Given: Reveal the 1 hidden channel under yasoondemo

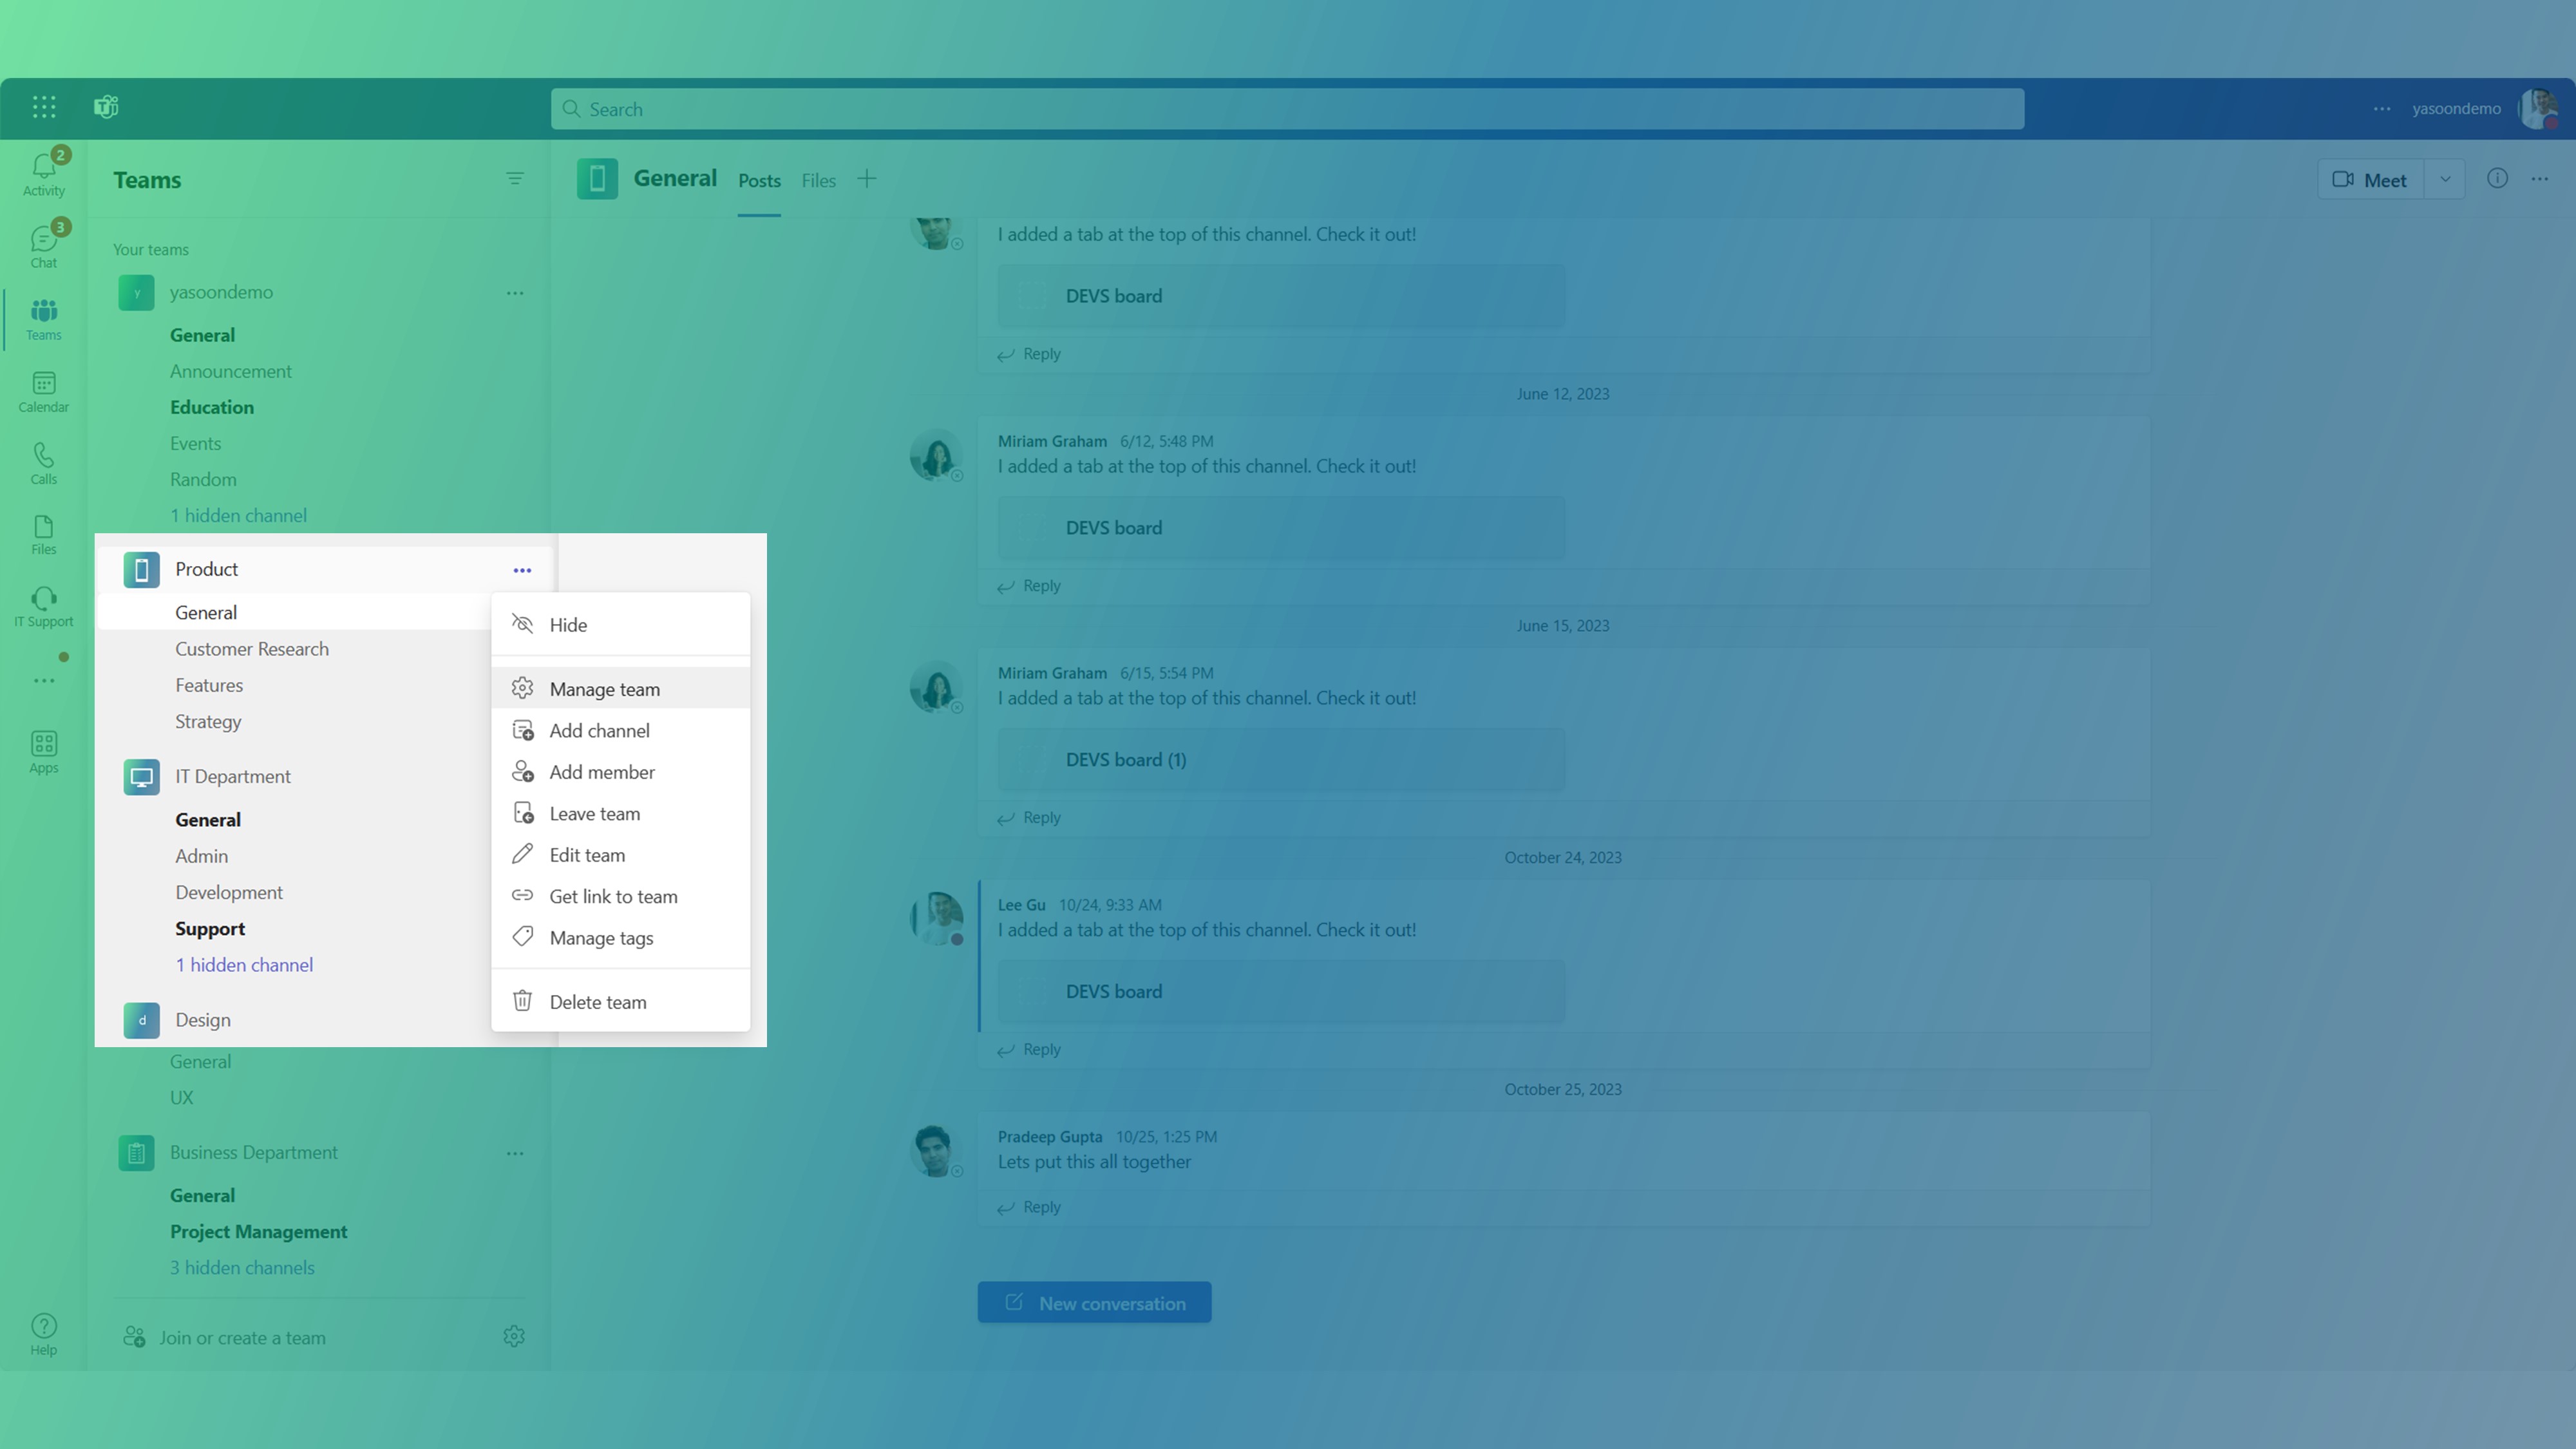Looking at the screenshot, I should (238, 515).
